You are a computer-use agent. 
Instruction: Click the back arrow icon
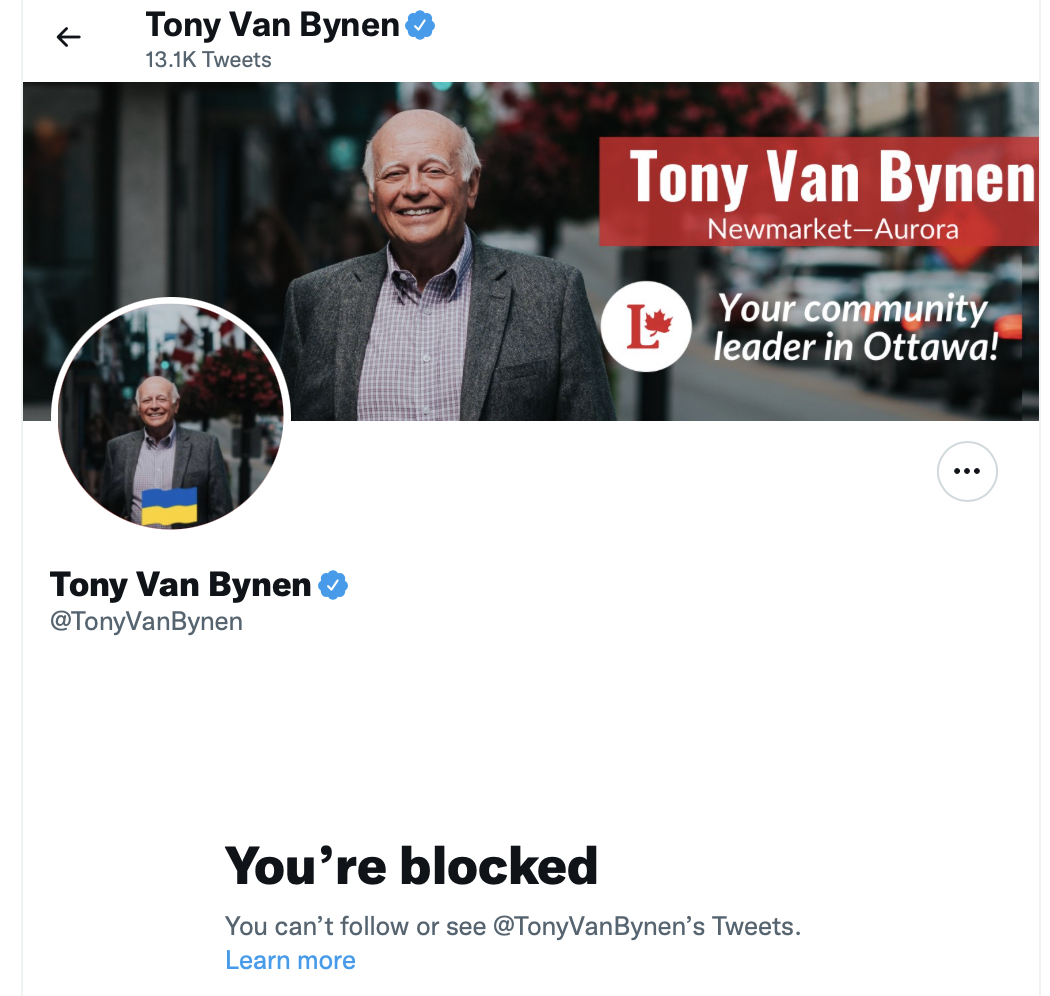pos(68,37)
